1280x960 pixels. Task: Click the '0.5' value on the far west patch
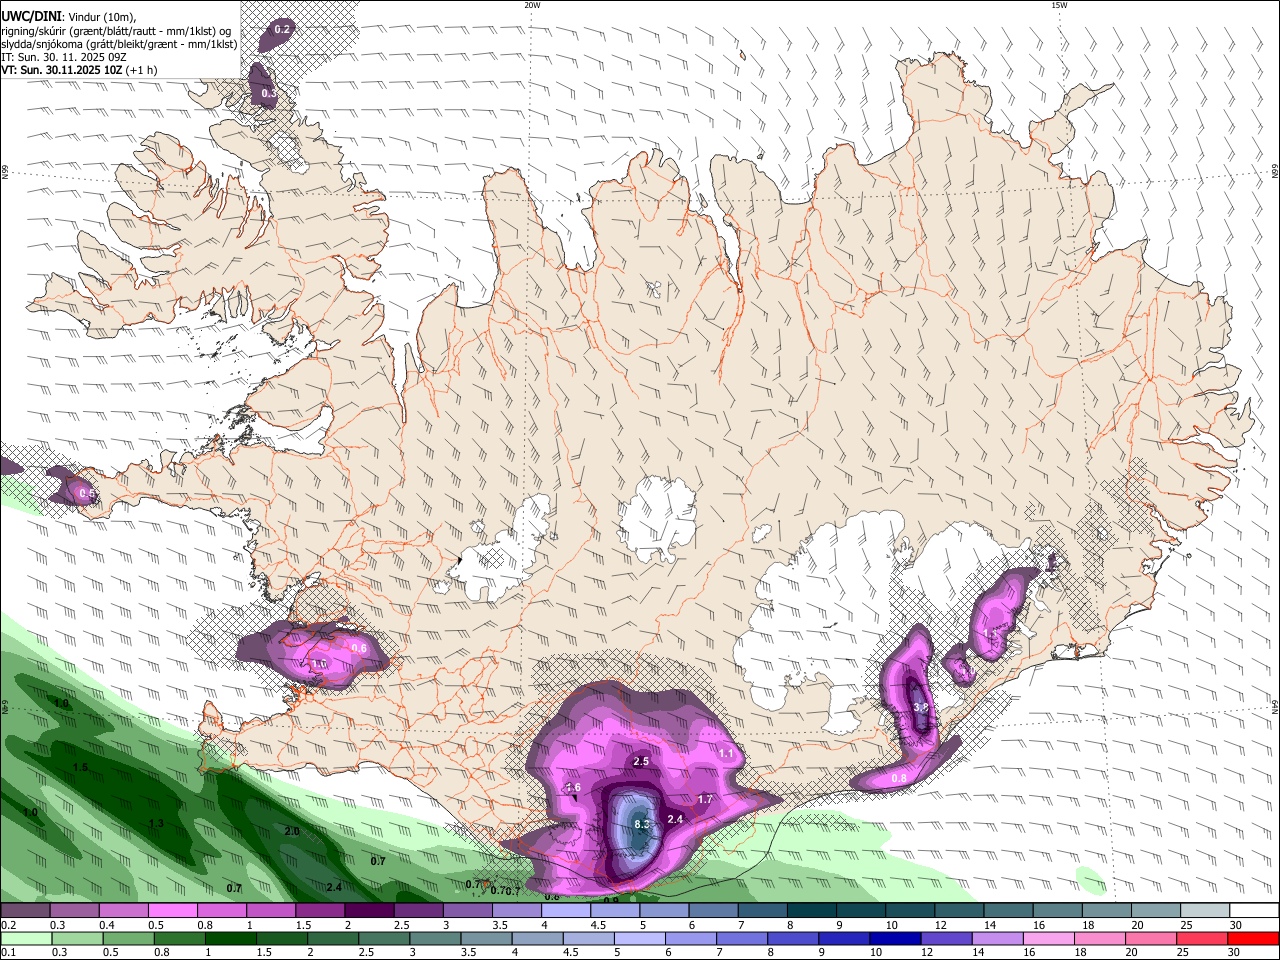click(x=87, y=494)
